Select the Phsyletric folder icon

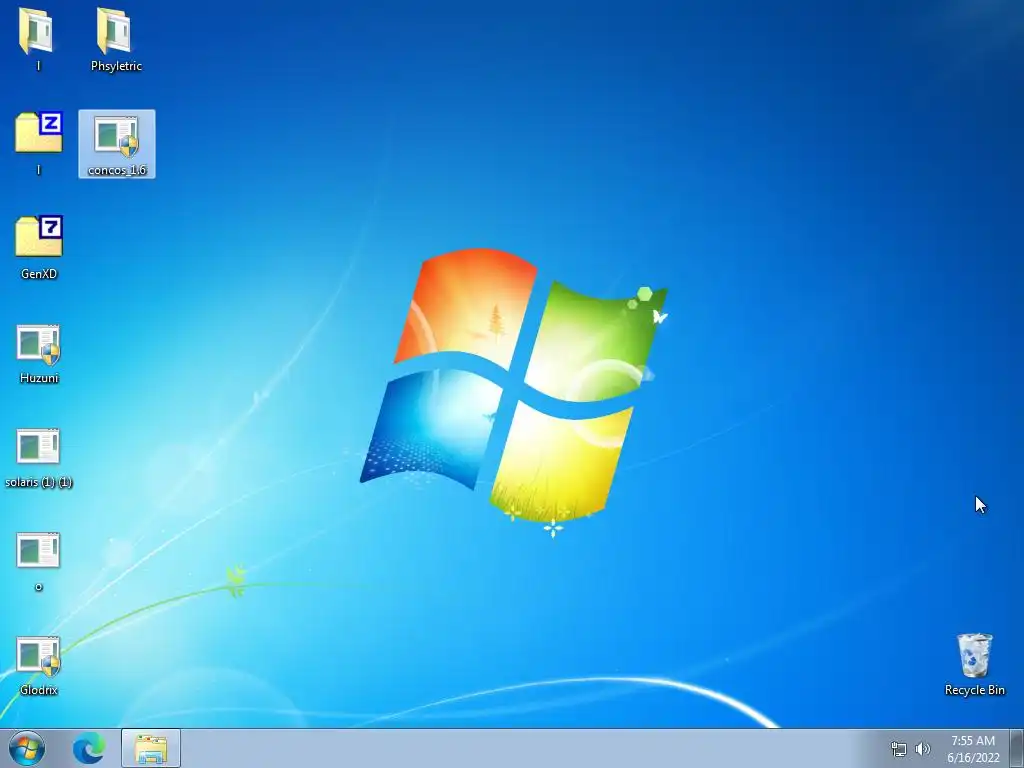coord(116,31)
